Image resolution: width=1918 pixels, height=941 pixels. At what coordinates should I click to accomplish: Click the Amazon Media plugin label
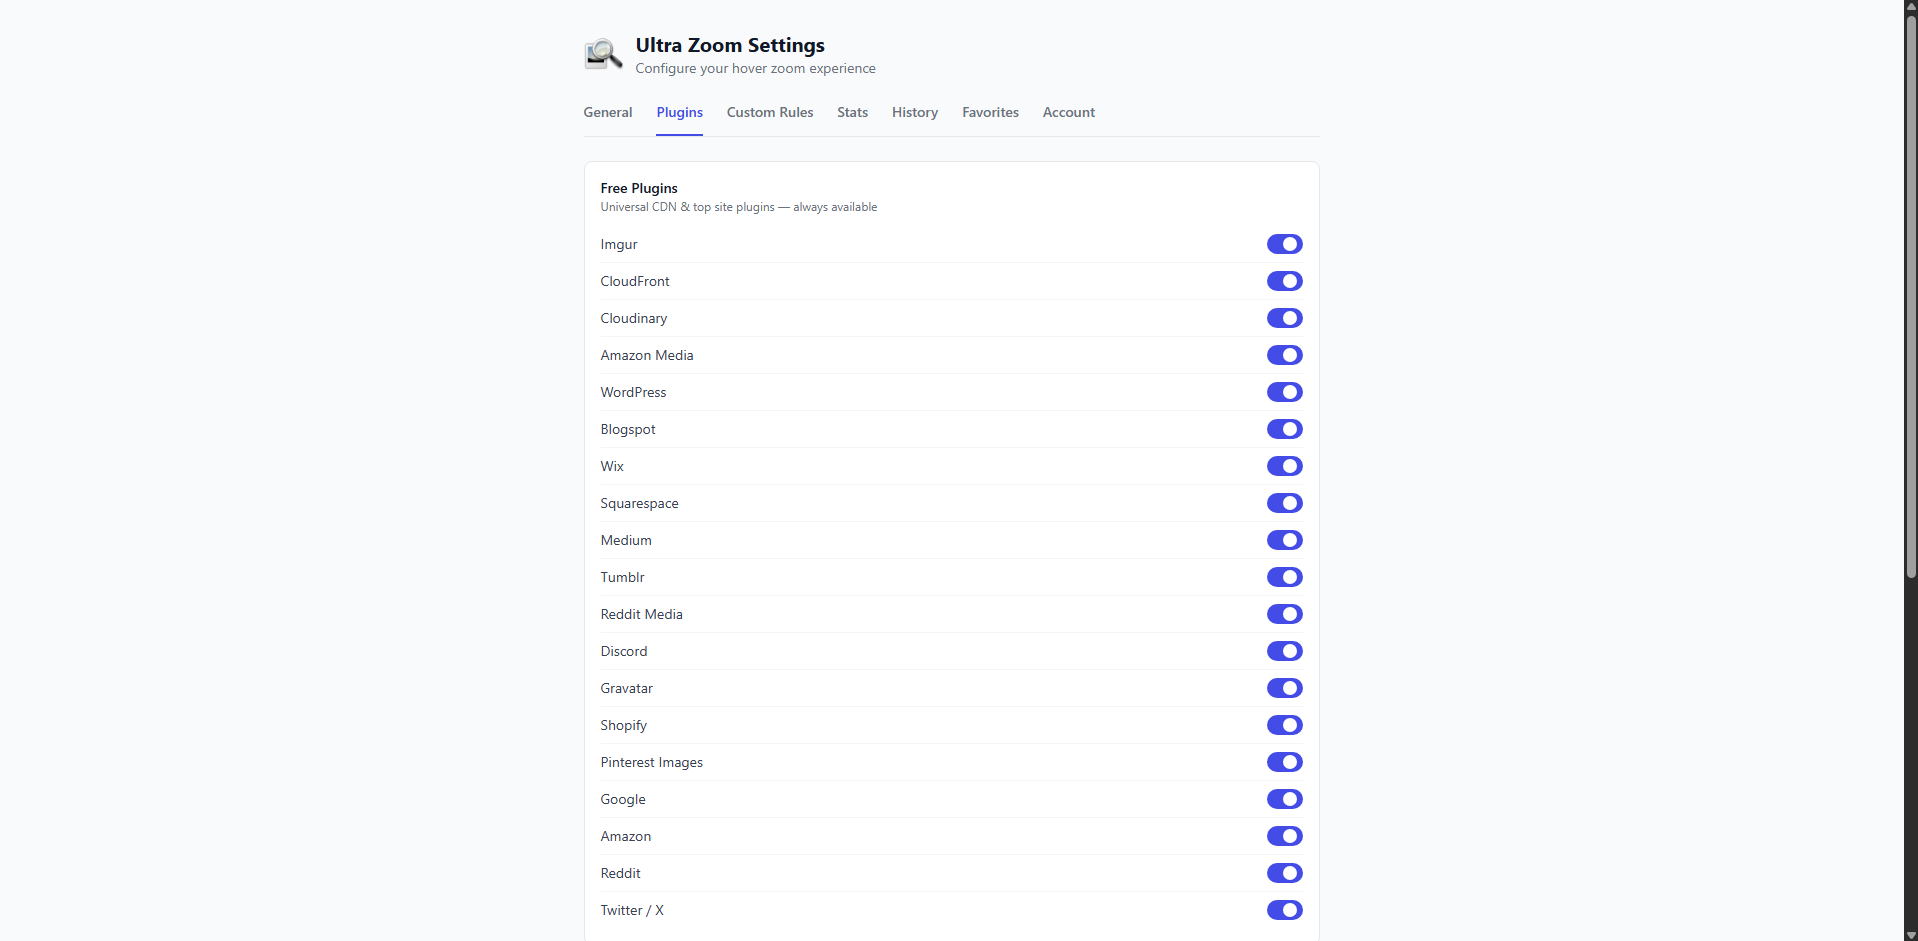click(646, 355)
